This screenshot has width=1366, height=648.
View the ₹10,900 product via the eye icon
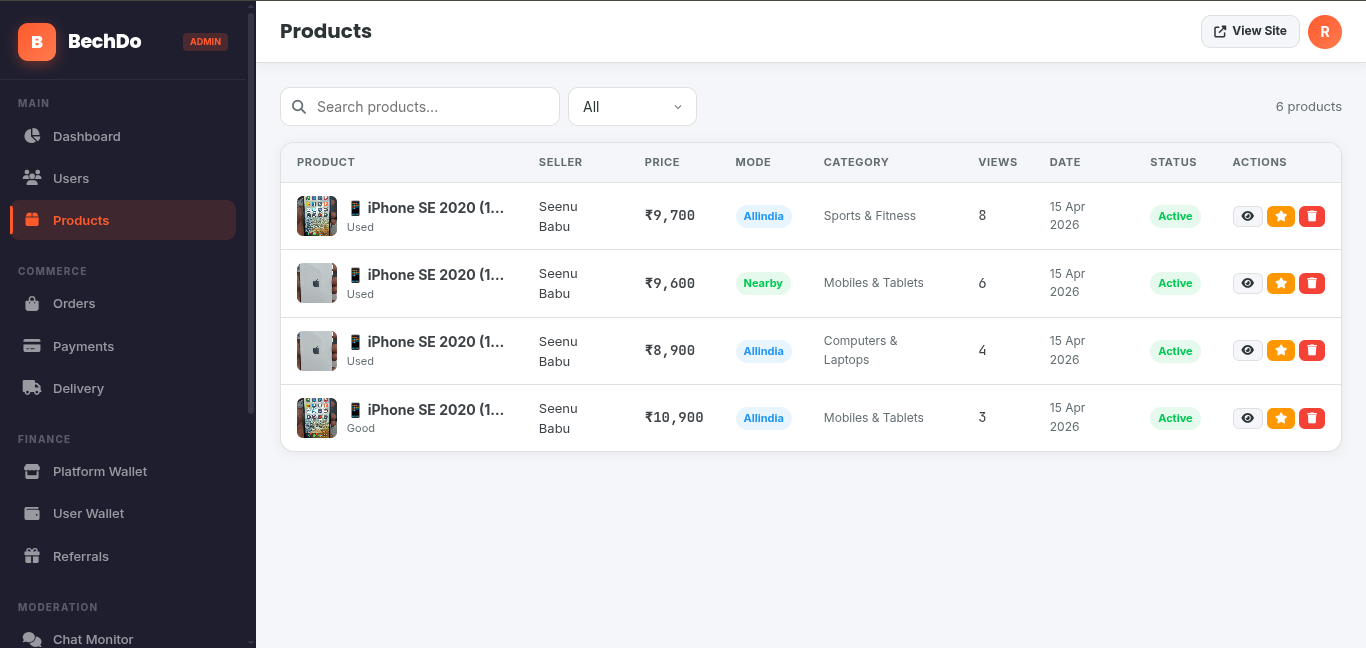(x=1248, y=418)
